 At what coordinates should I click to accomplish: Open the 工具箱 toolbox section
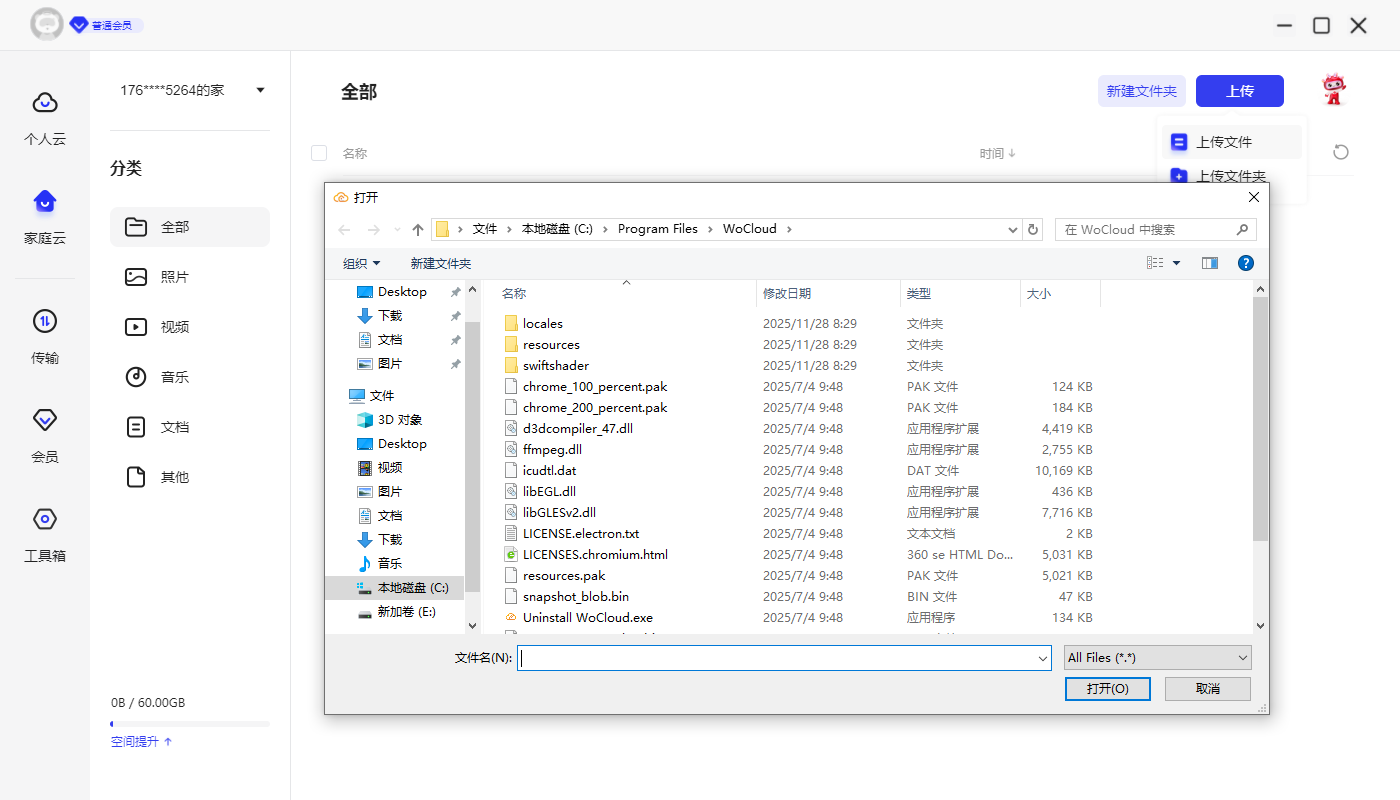[x=44, y=533]
